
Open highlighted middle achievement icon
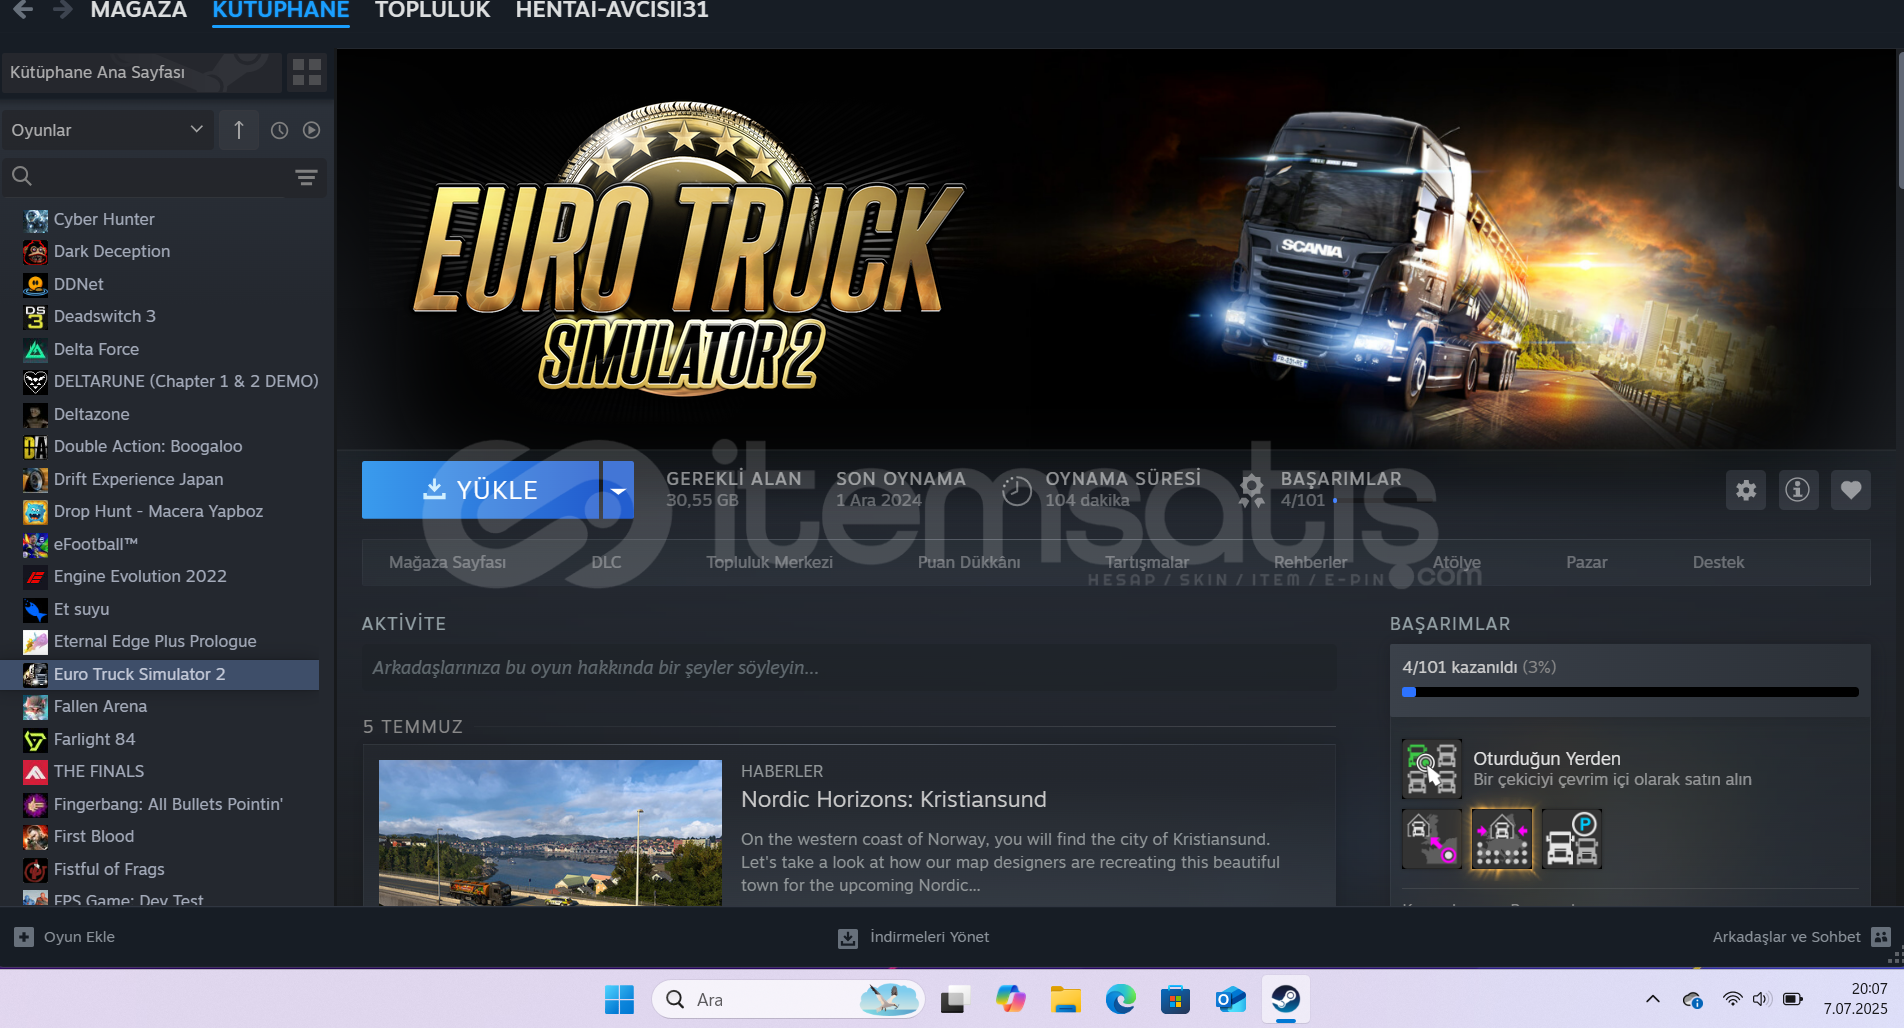[x=1502, y=839]
